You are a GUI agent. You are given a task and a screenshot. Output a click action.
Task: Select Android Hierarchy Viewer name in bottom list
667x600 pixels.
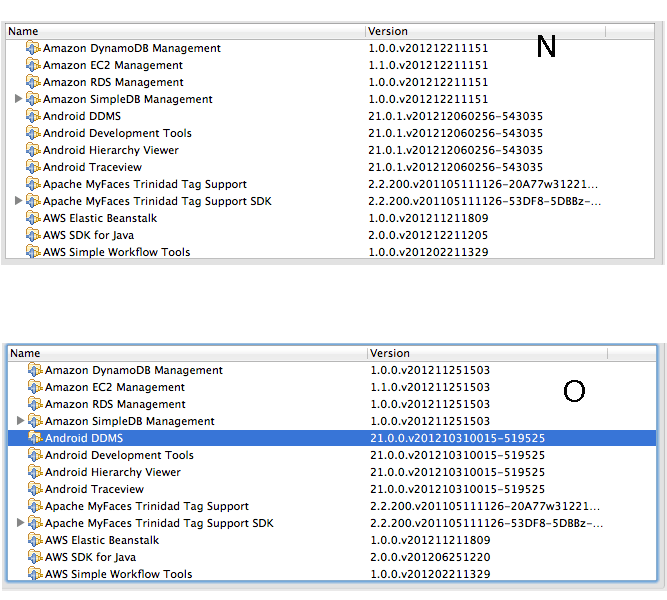click(x=113, y=473)
